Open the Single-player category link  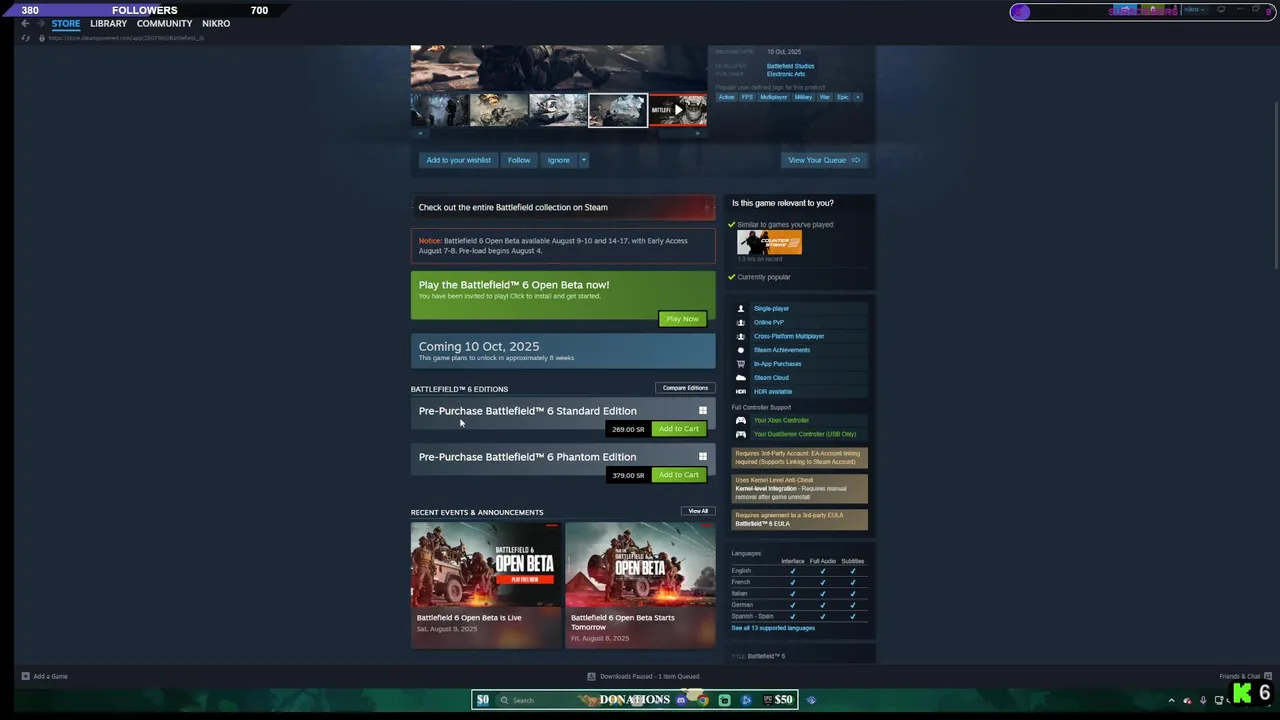771,309
